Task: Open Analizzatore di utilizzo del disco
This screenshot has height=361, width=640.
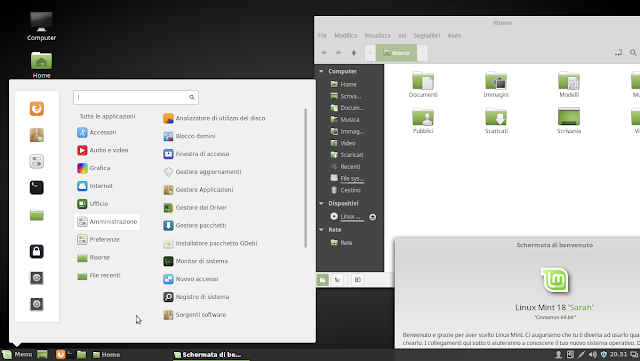Action: pyautogui.click(x=214, y=118)
